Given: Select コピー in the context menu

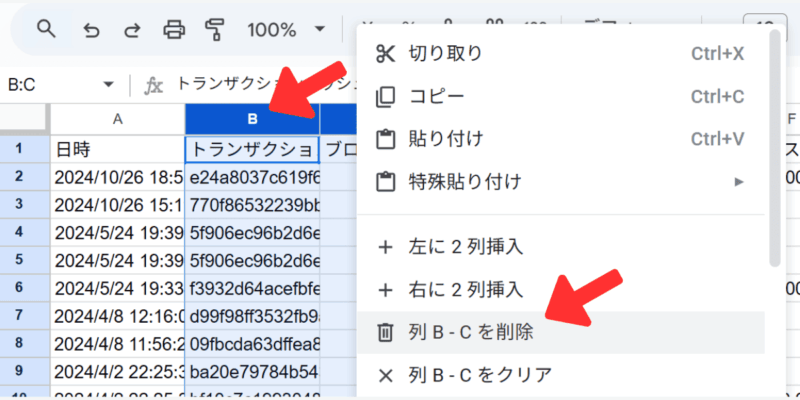Looking at the screenshot, I should pos(561,96).
